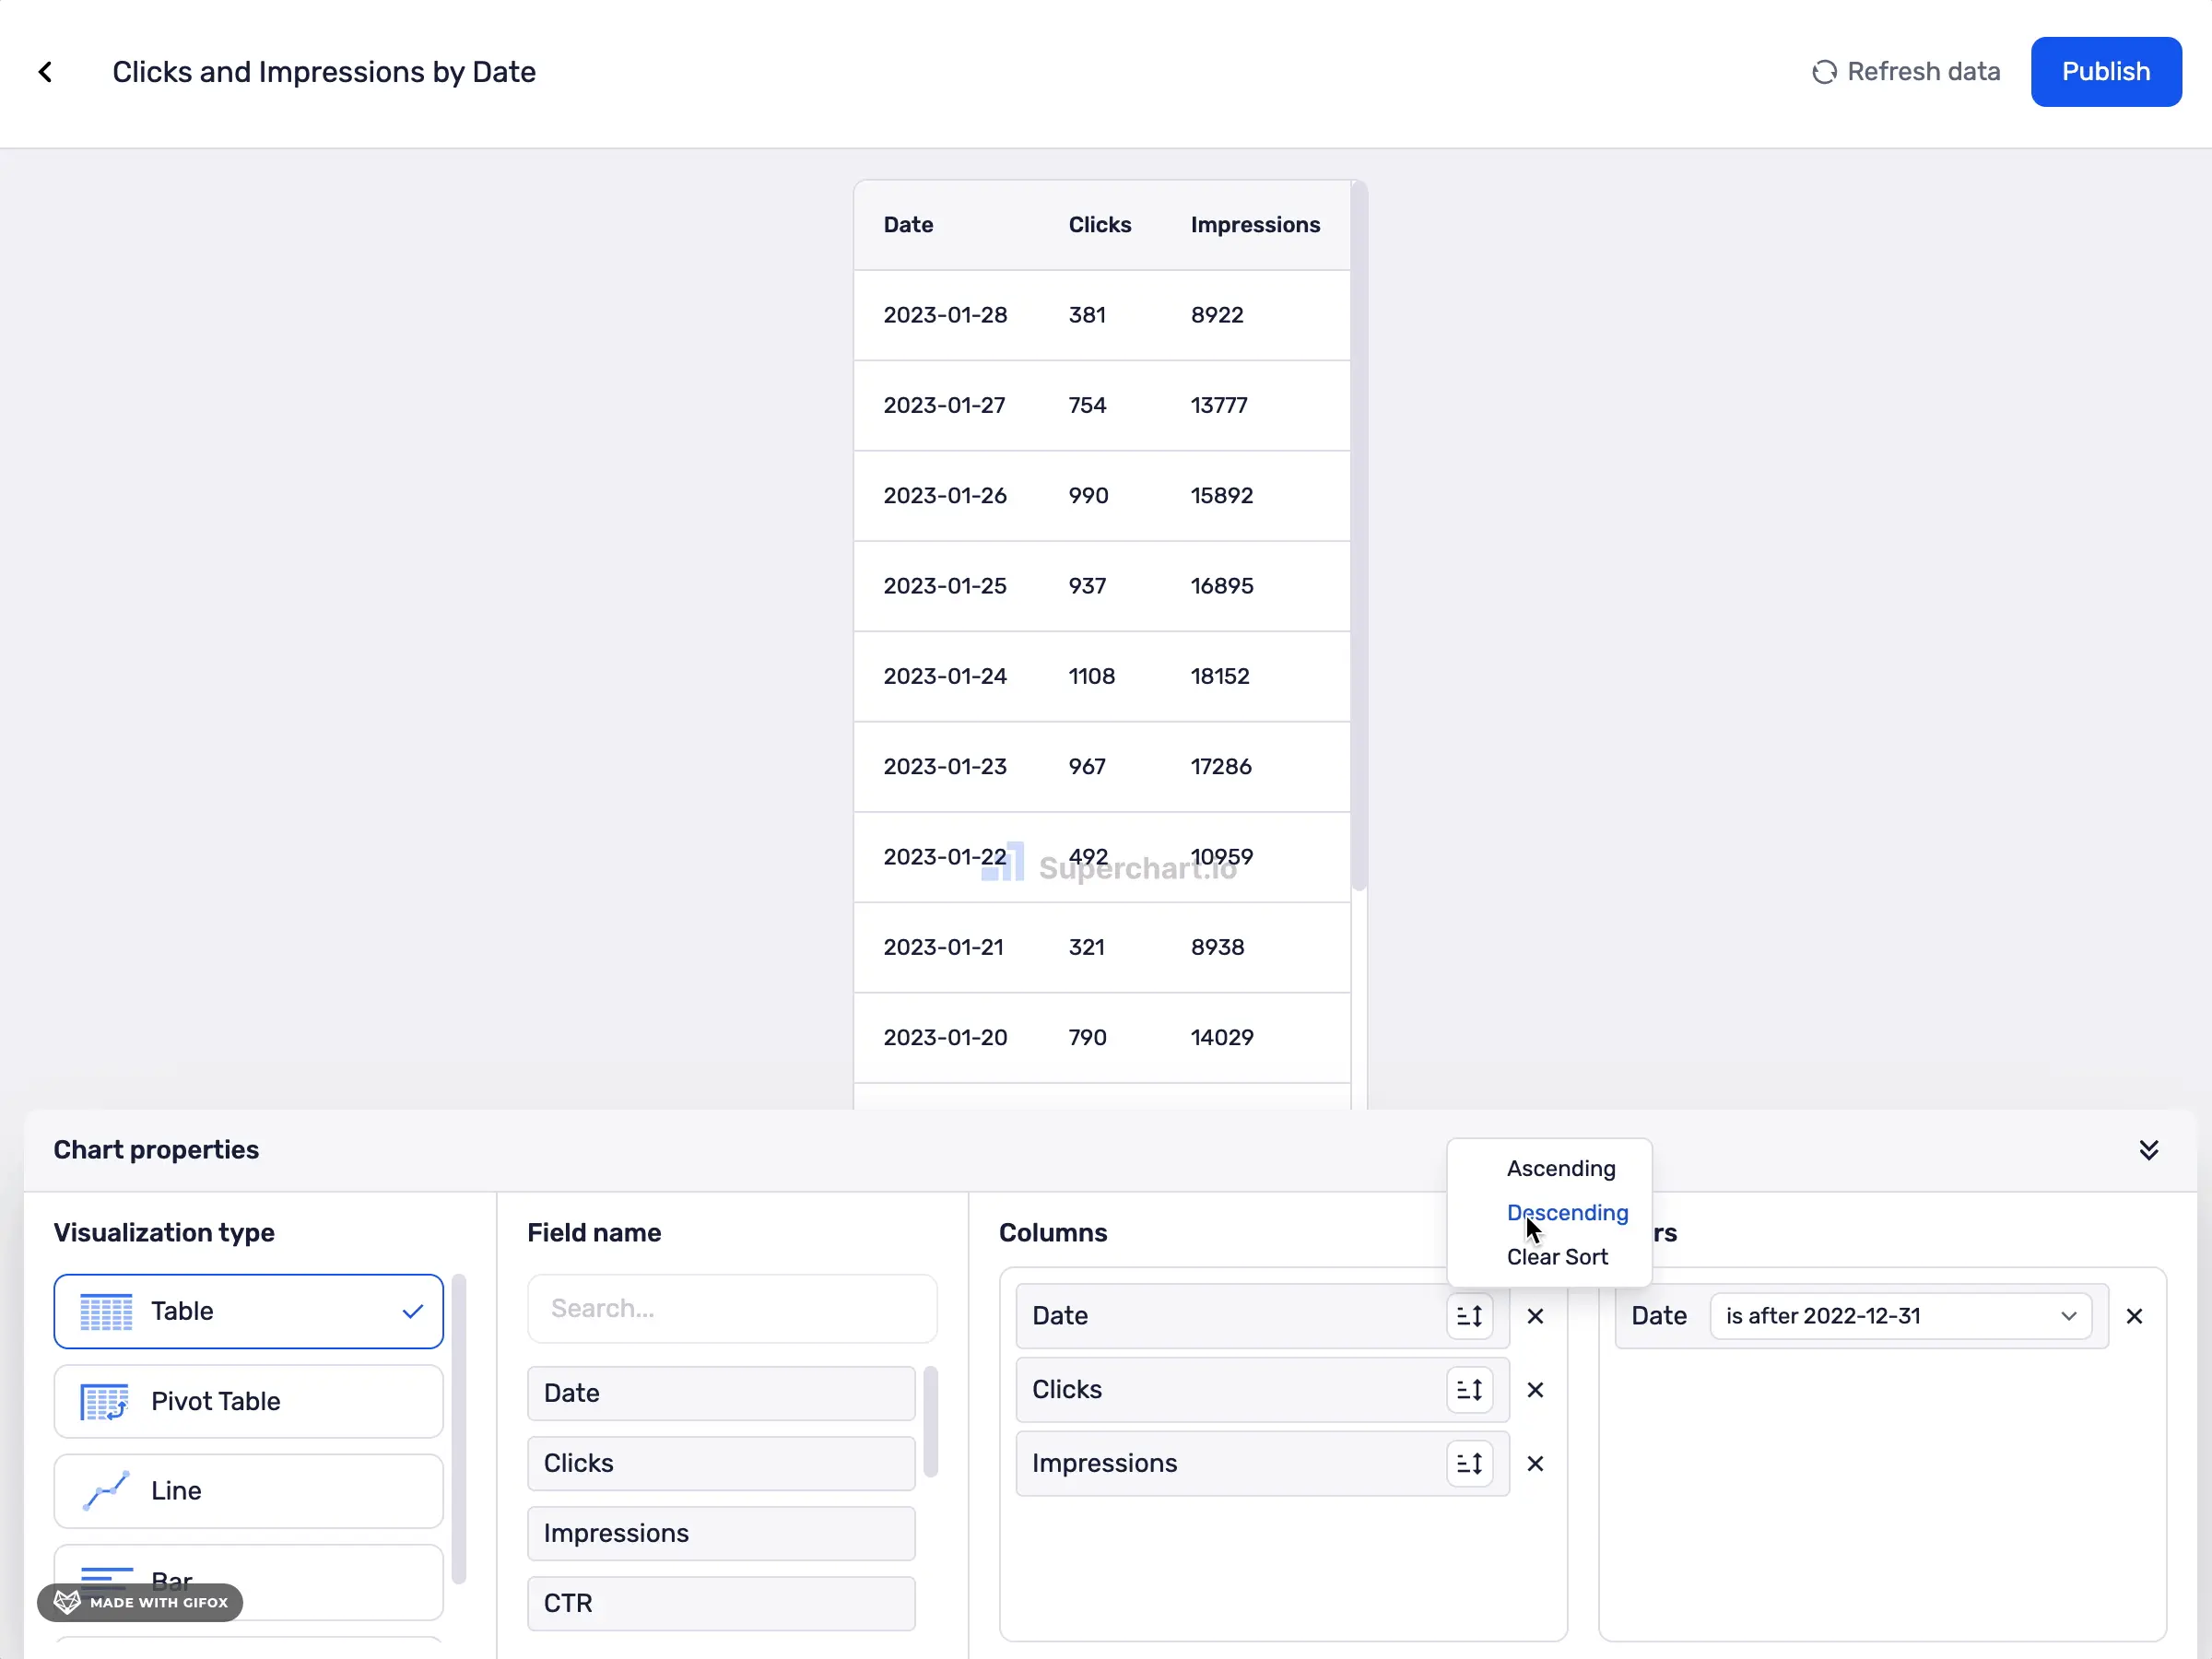Delete the Date filter with its X
The width and height of the screenshot is (2212, 1659).
click(2134, 1316)
